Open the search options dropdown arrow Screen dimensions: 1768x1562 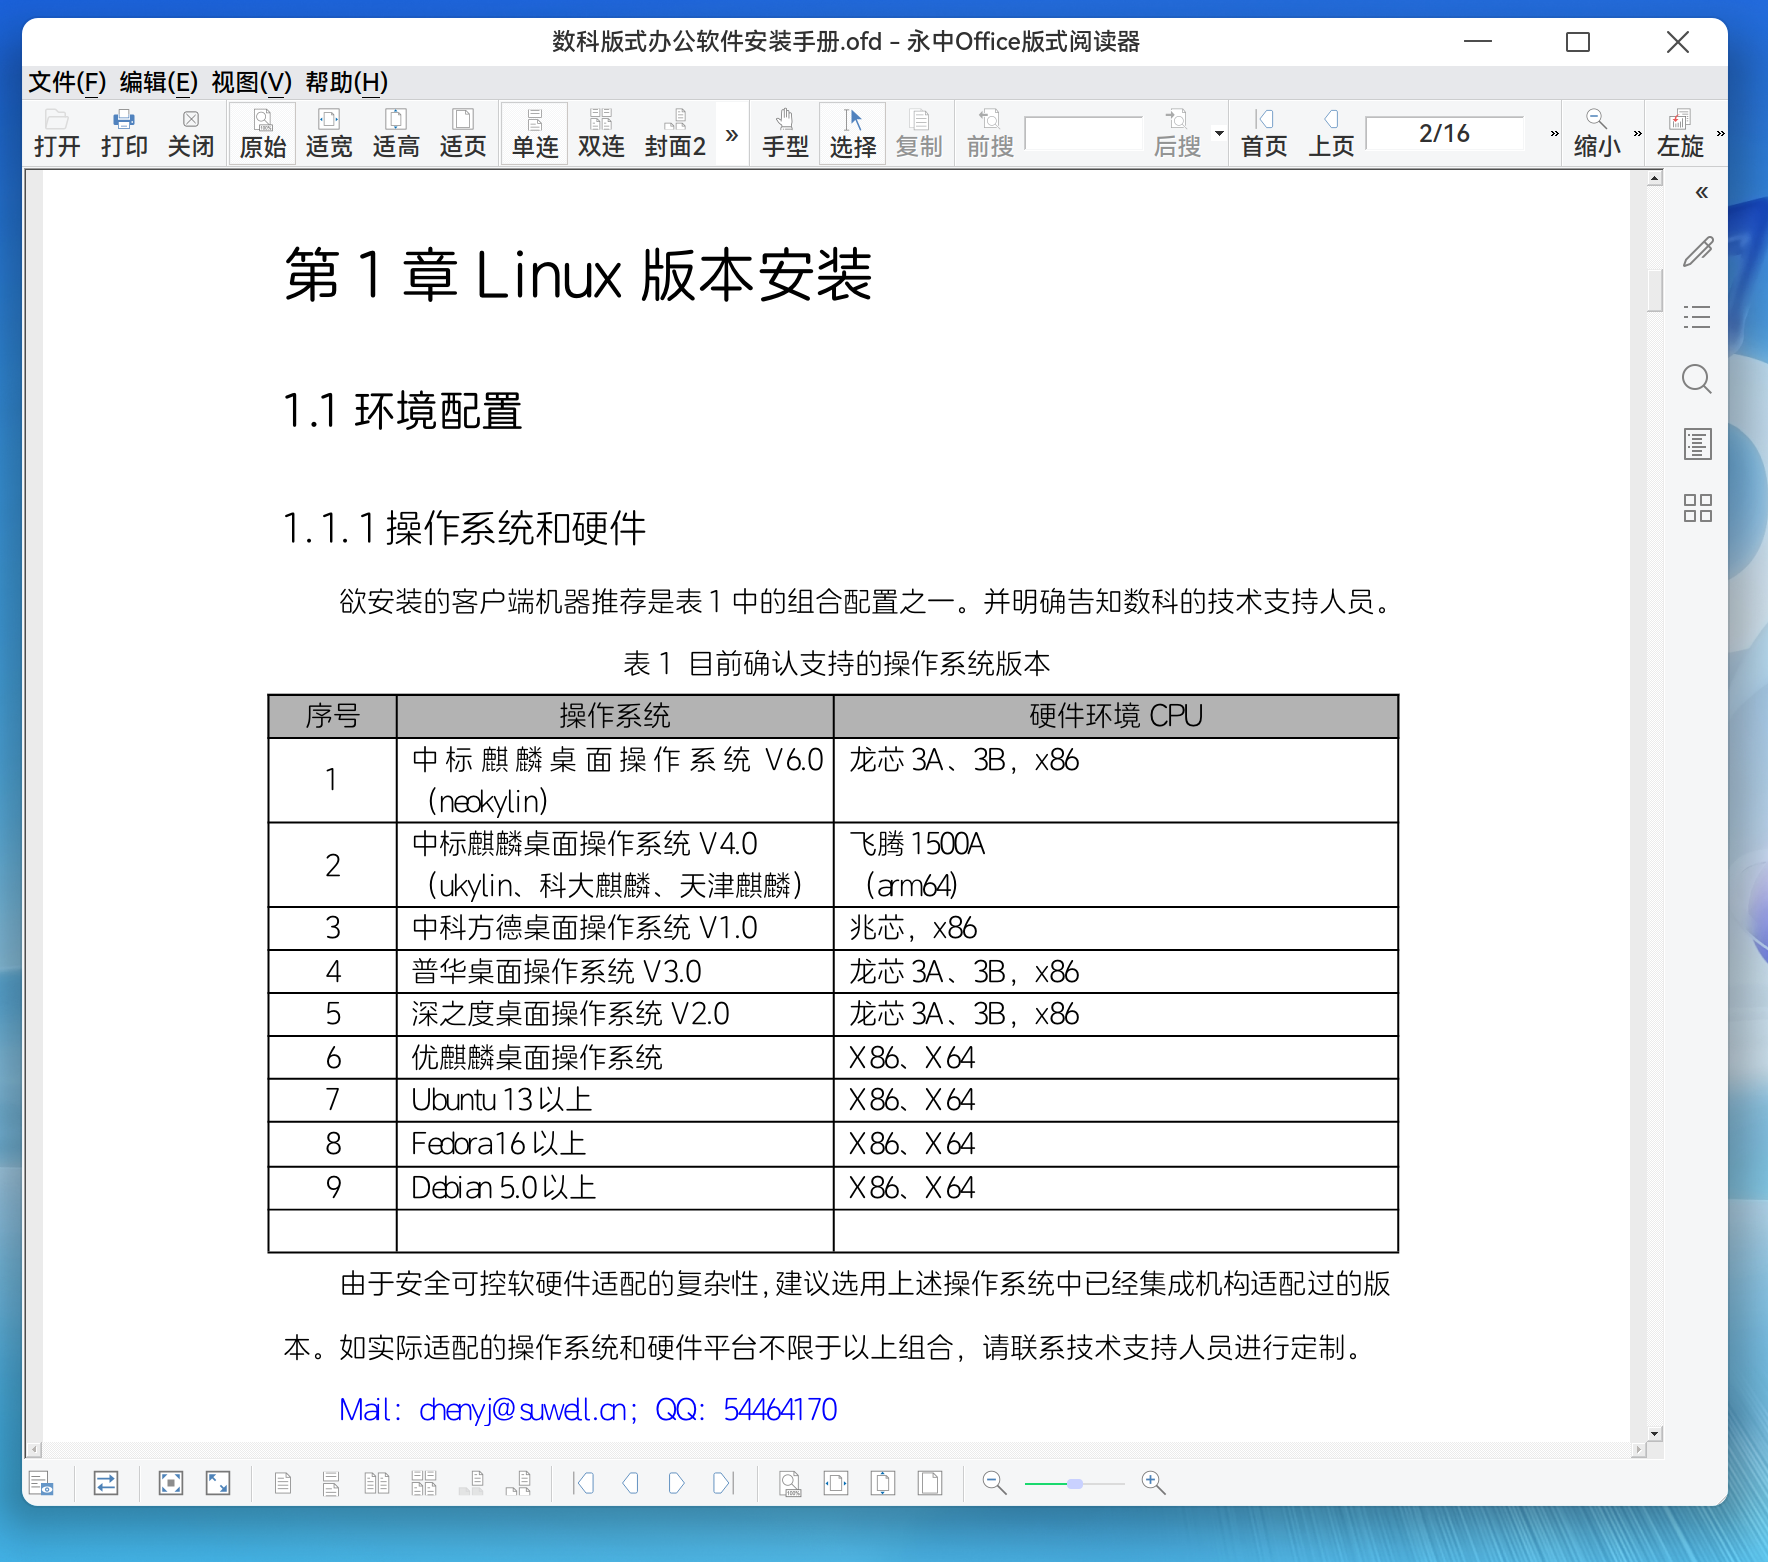(x=1219, y=133)
